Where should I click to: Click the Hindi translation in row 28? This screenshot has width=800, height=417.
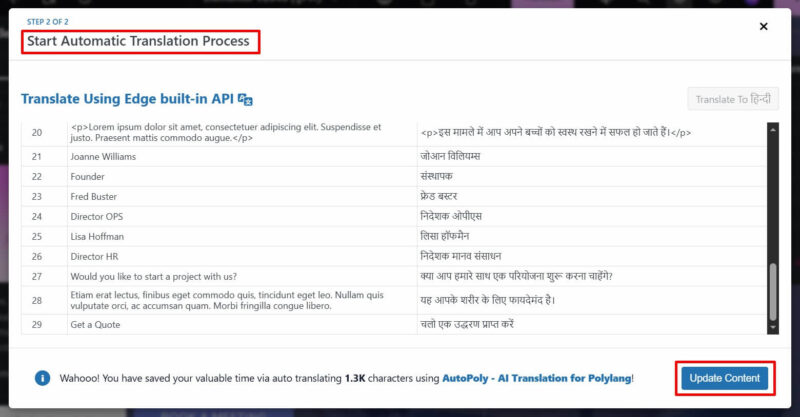coord(487,300)
